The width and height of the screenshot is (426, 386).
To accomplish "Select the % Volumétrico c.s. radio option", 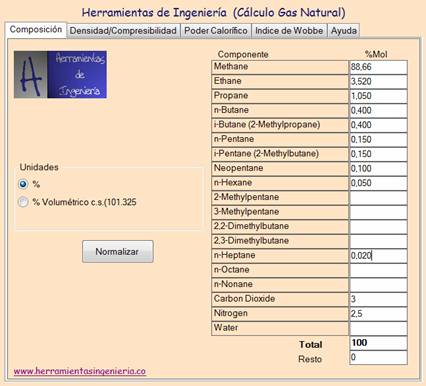I will pyautogui.click(x=23, y=202).
